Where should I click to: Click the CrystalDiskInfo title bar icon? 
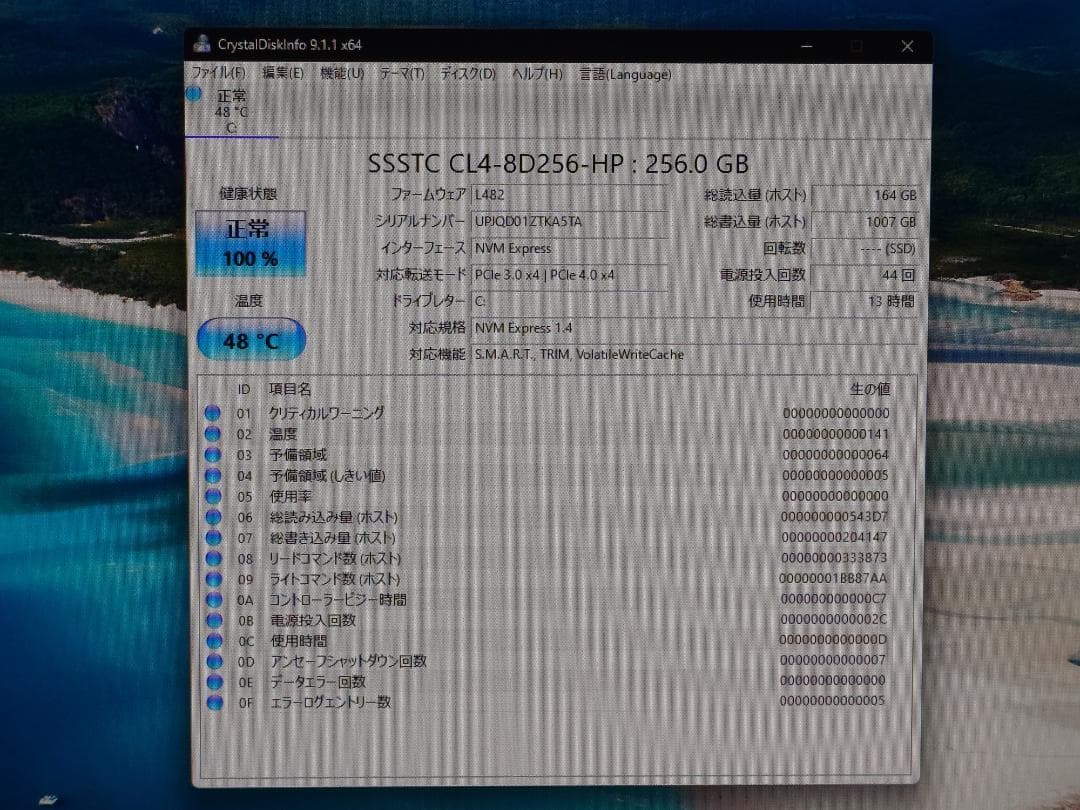tap(202, 44)
